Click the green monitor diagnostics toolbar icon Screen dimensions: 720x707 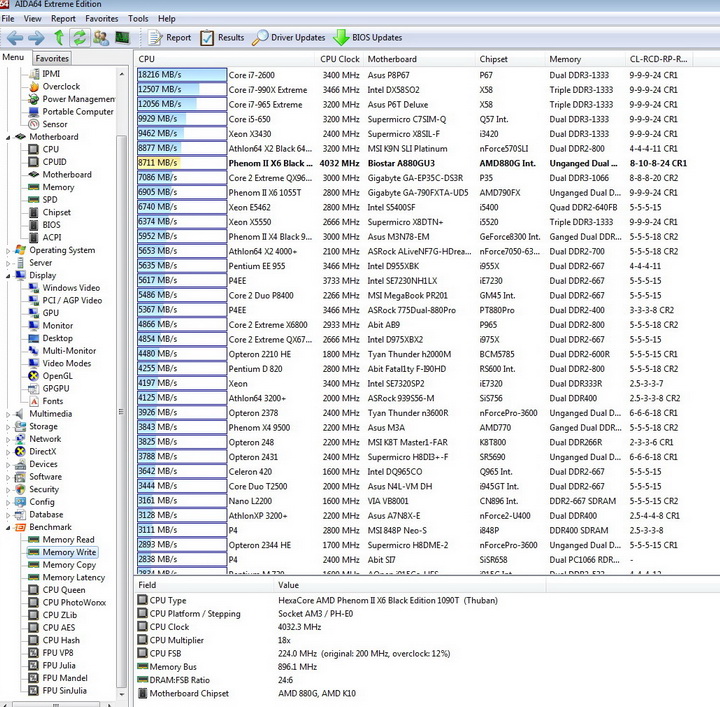pyautogui.click(x=122, y=38)
